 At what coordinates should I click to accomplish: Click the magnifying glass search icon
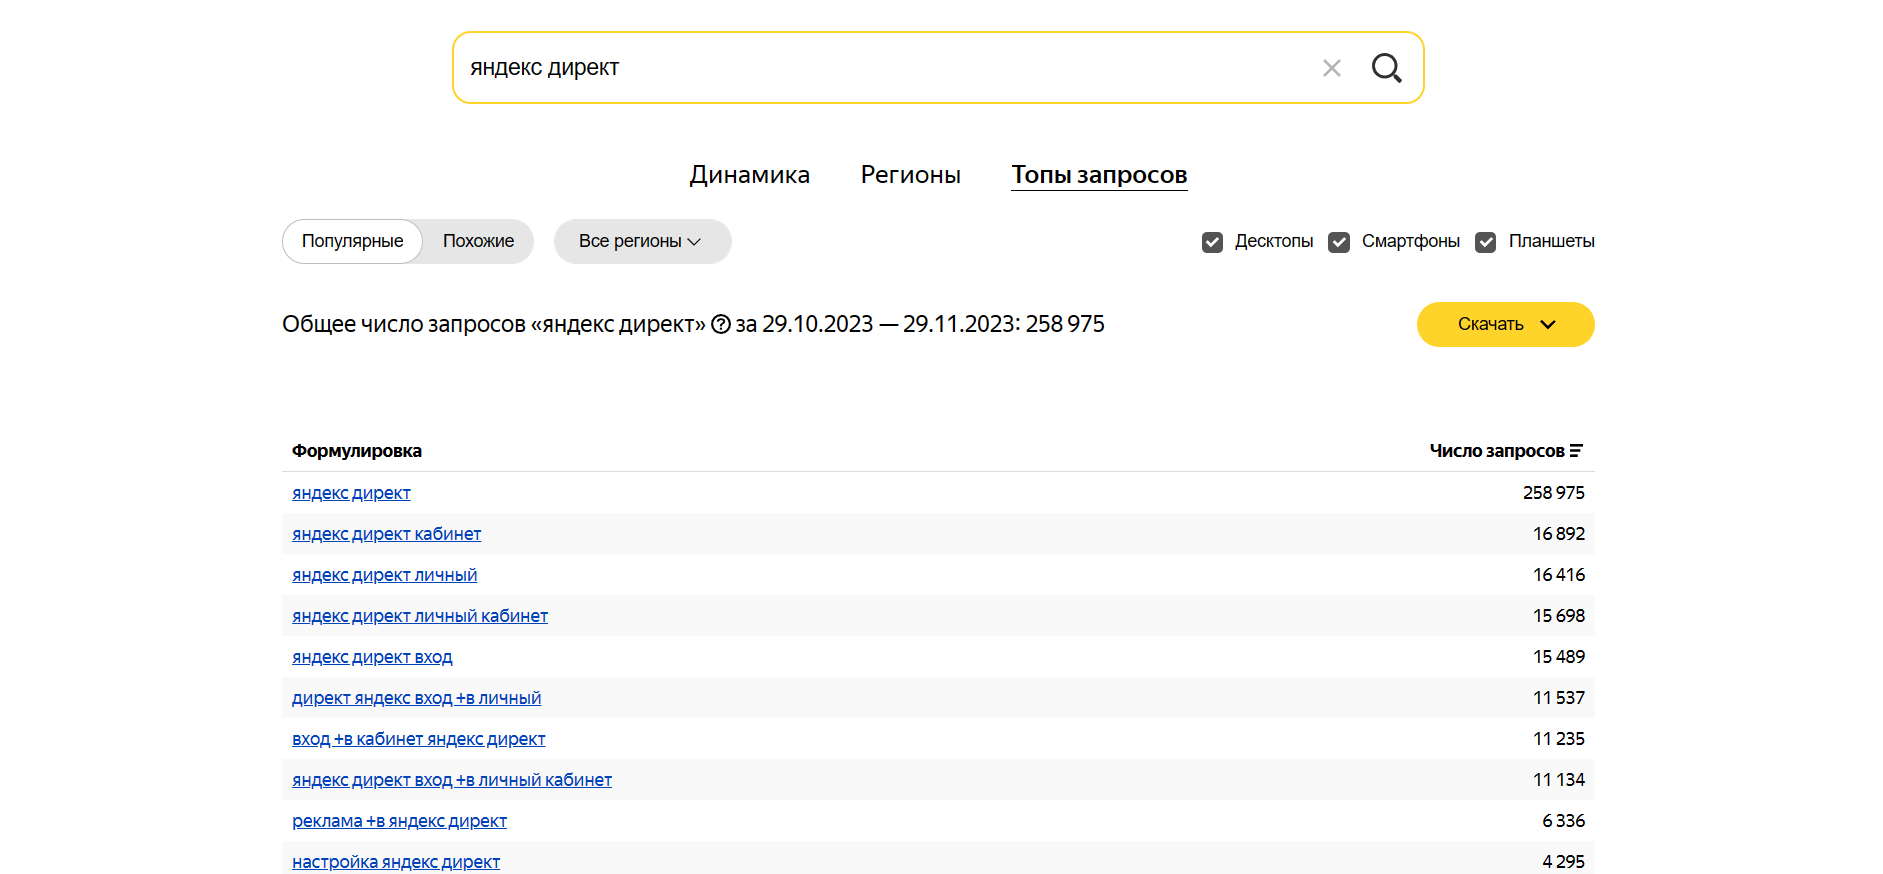(x=1386, y=68)
